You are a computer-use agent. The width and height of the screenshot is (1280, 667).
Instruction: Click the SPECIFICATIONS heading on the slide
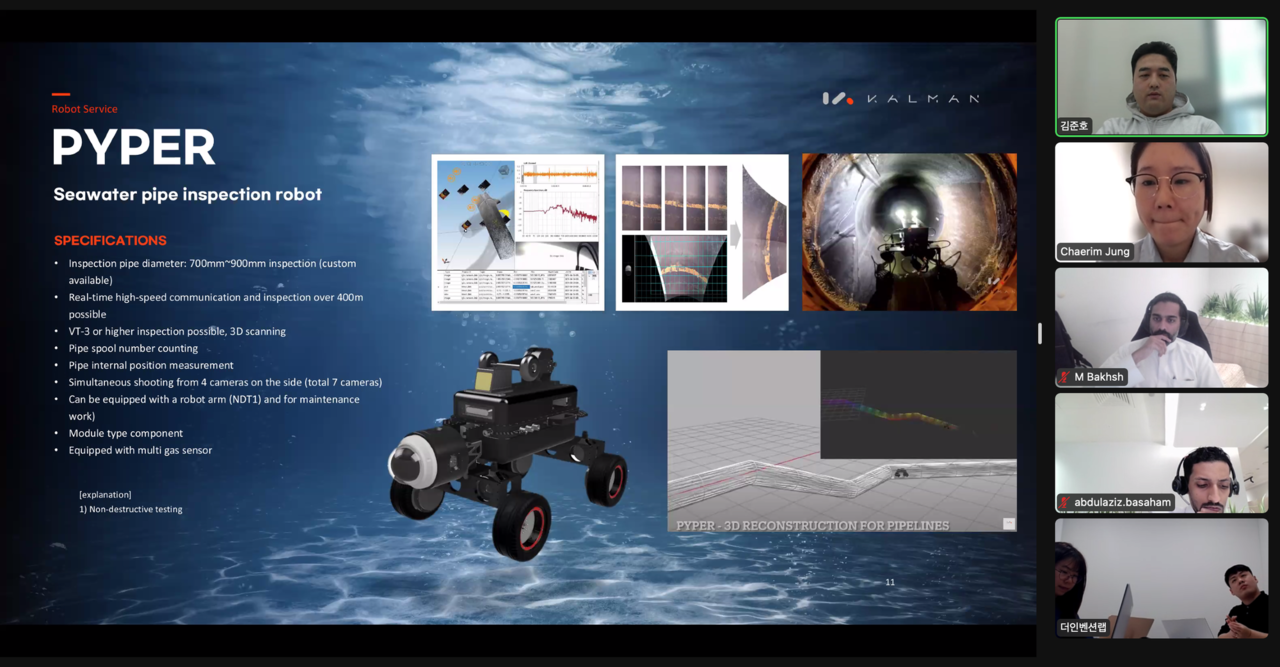(x=110, y=241)
